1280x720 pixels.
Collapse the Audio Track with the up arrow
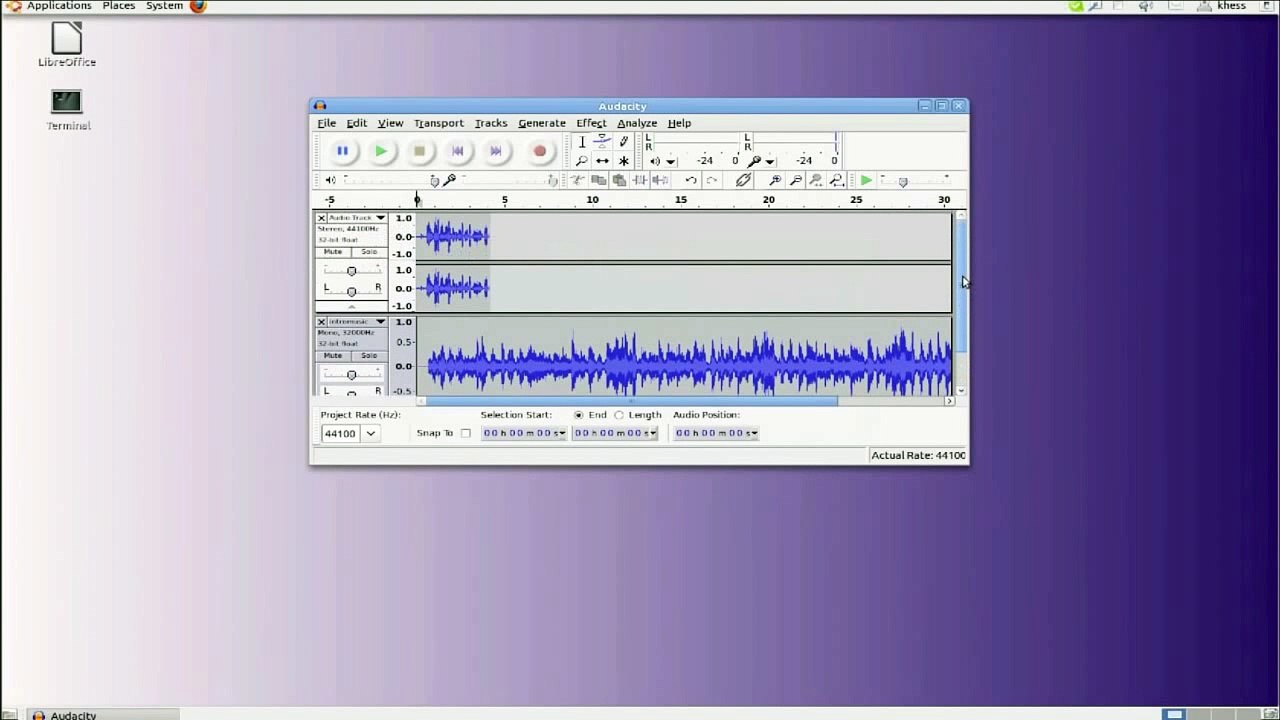(351, 306)
